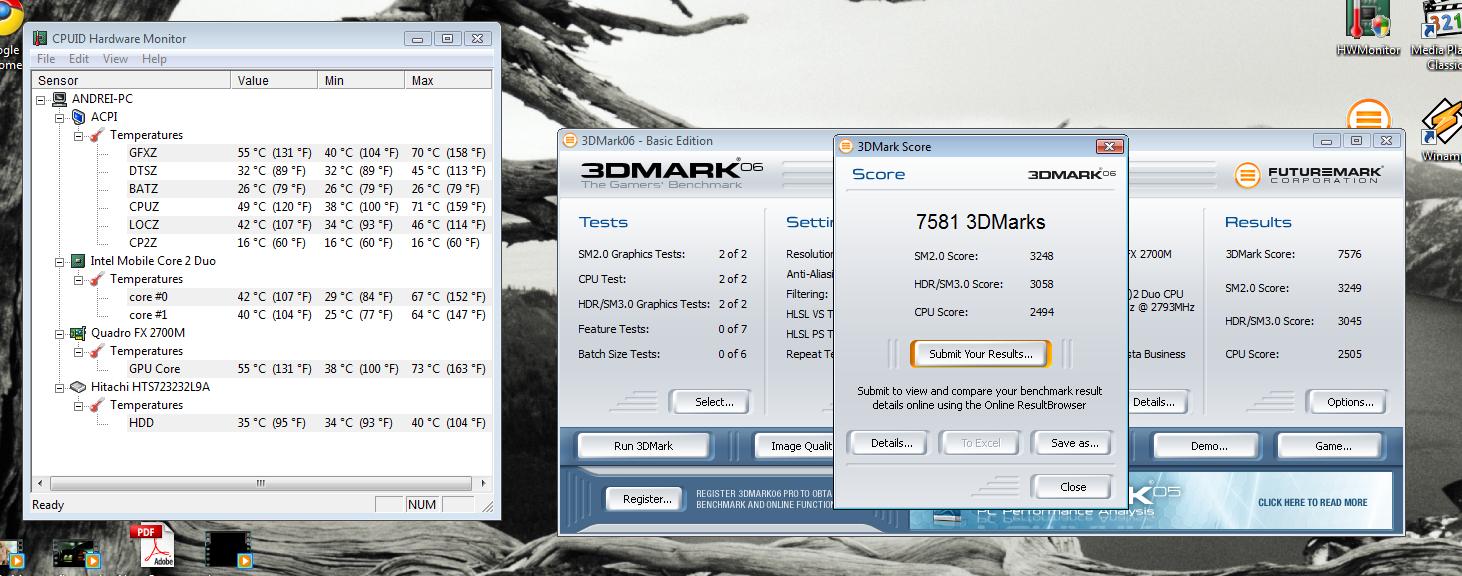
Task: Collapse Temperatures under Intel Mobile Core 2 Duo
Action: [79, 279]
